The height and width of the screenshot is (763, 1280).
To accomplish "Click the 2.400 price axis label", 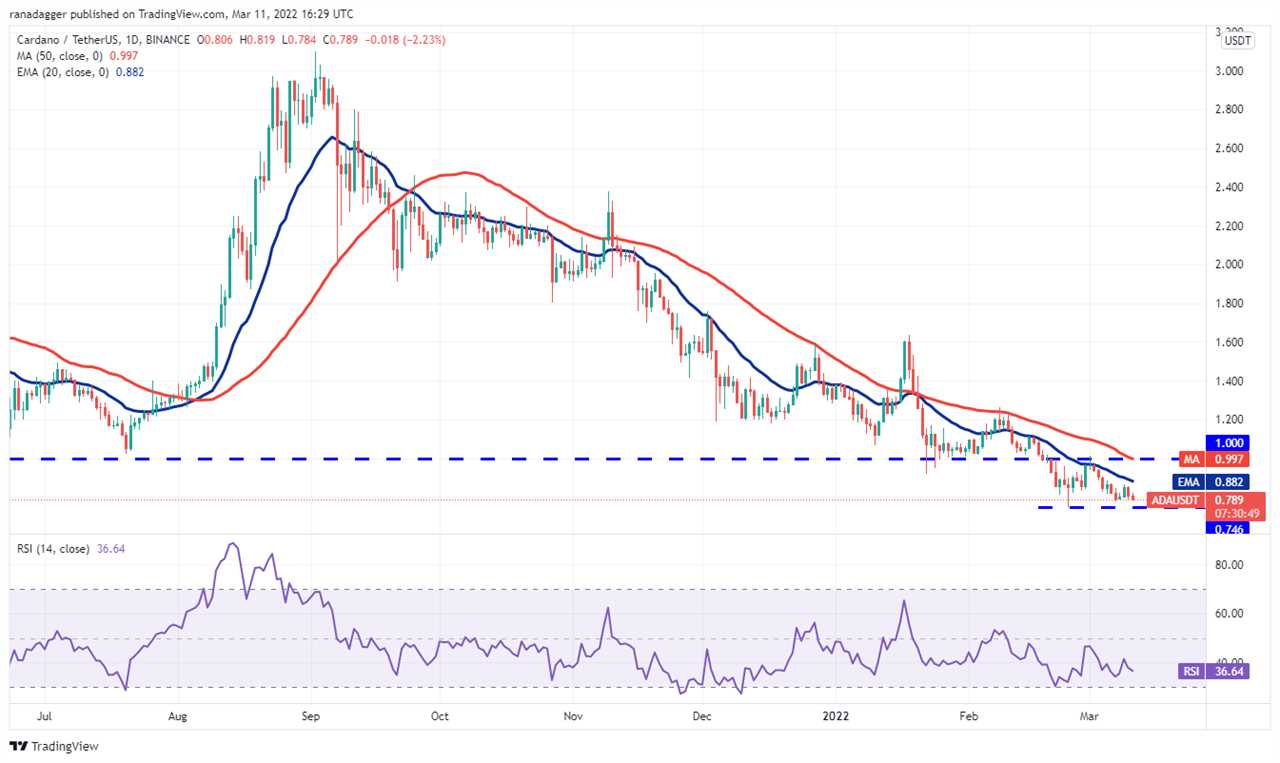I will [x=1229, y=187].
